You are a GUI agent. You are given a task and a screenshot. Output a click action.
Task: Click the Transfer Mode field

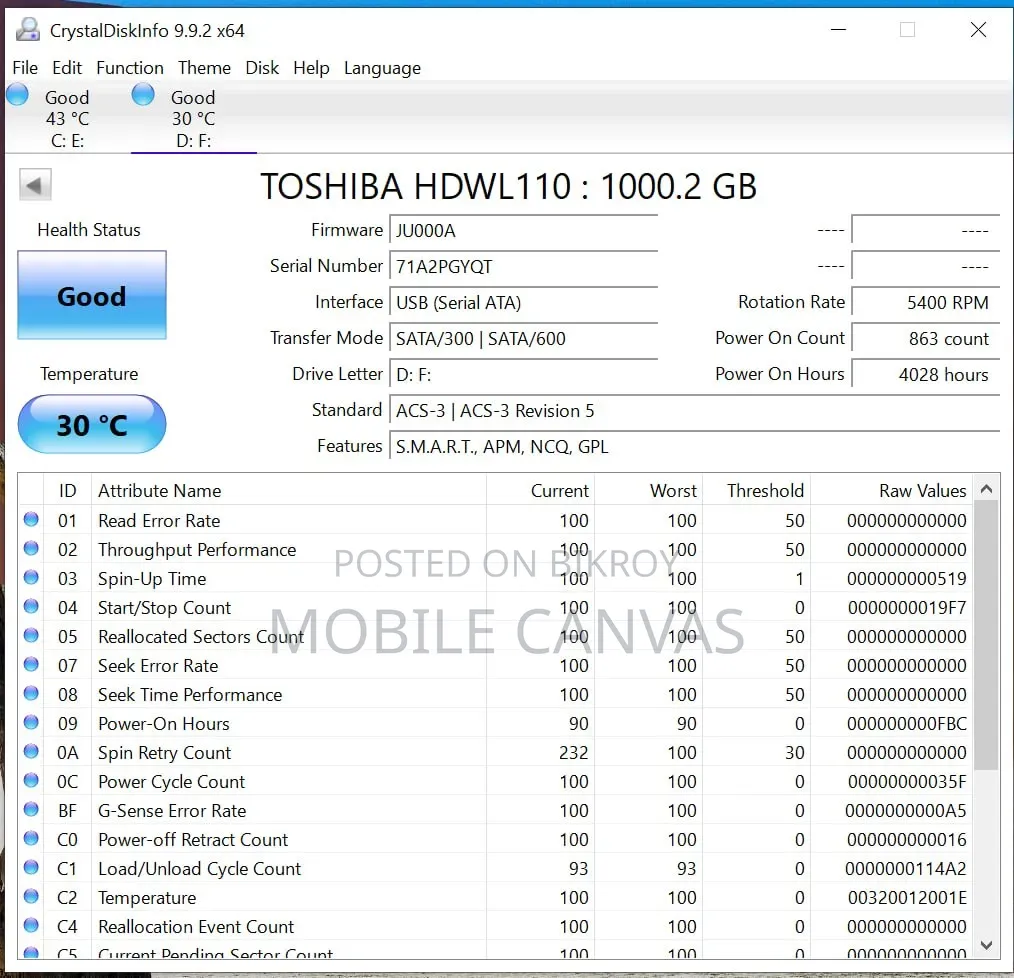point(523,338)
